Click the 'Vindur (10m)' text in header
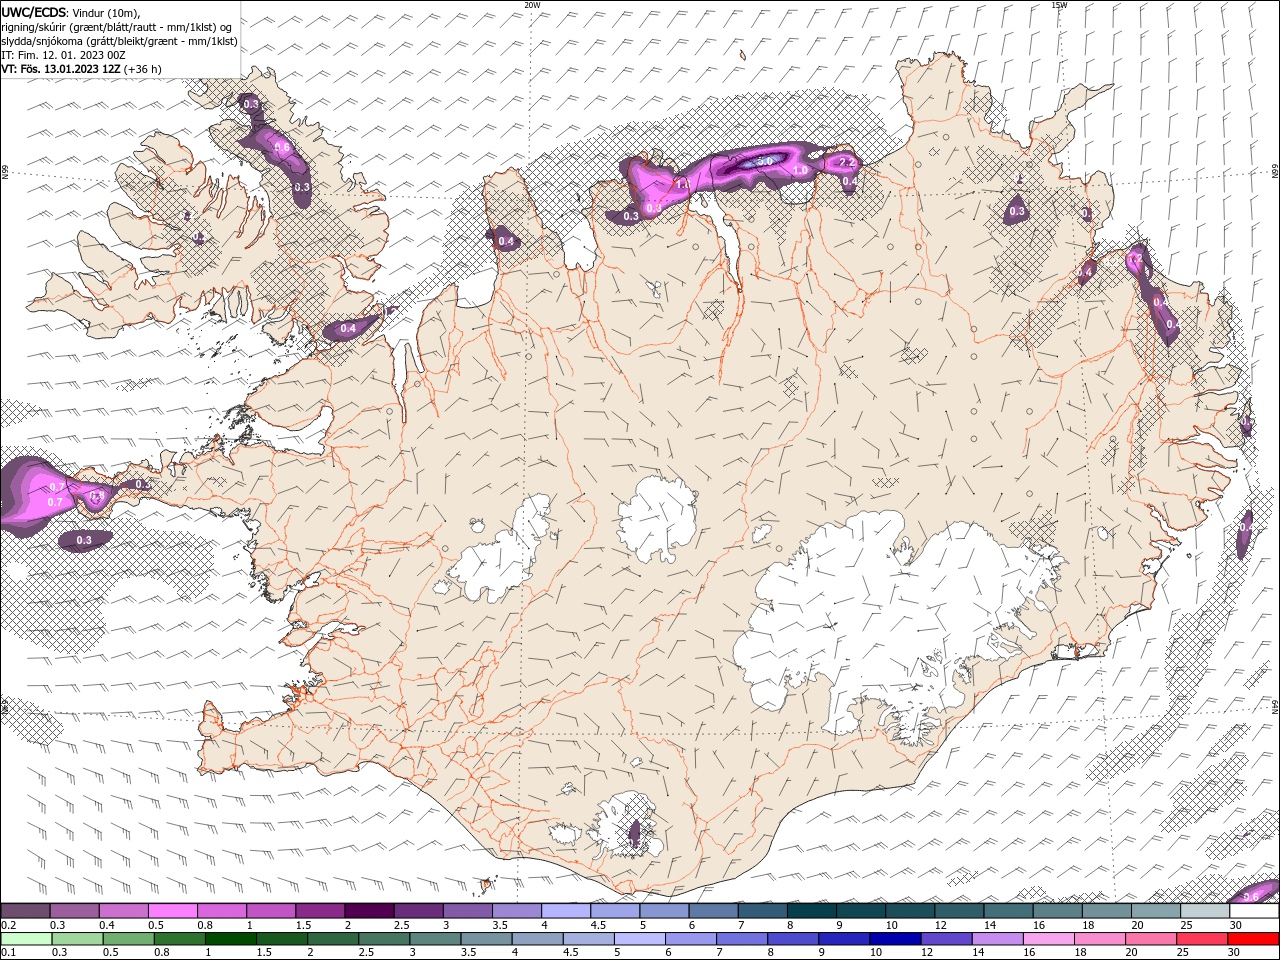The width and height of the screenshot is (1280, 960). point(107,12)
